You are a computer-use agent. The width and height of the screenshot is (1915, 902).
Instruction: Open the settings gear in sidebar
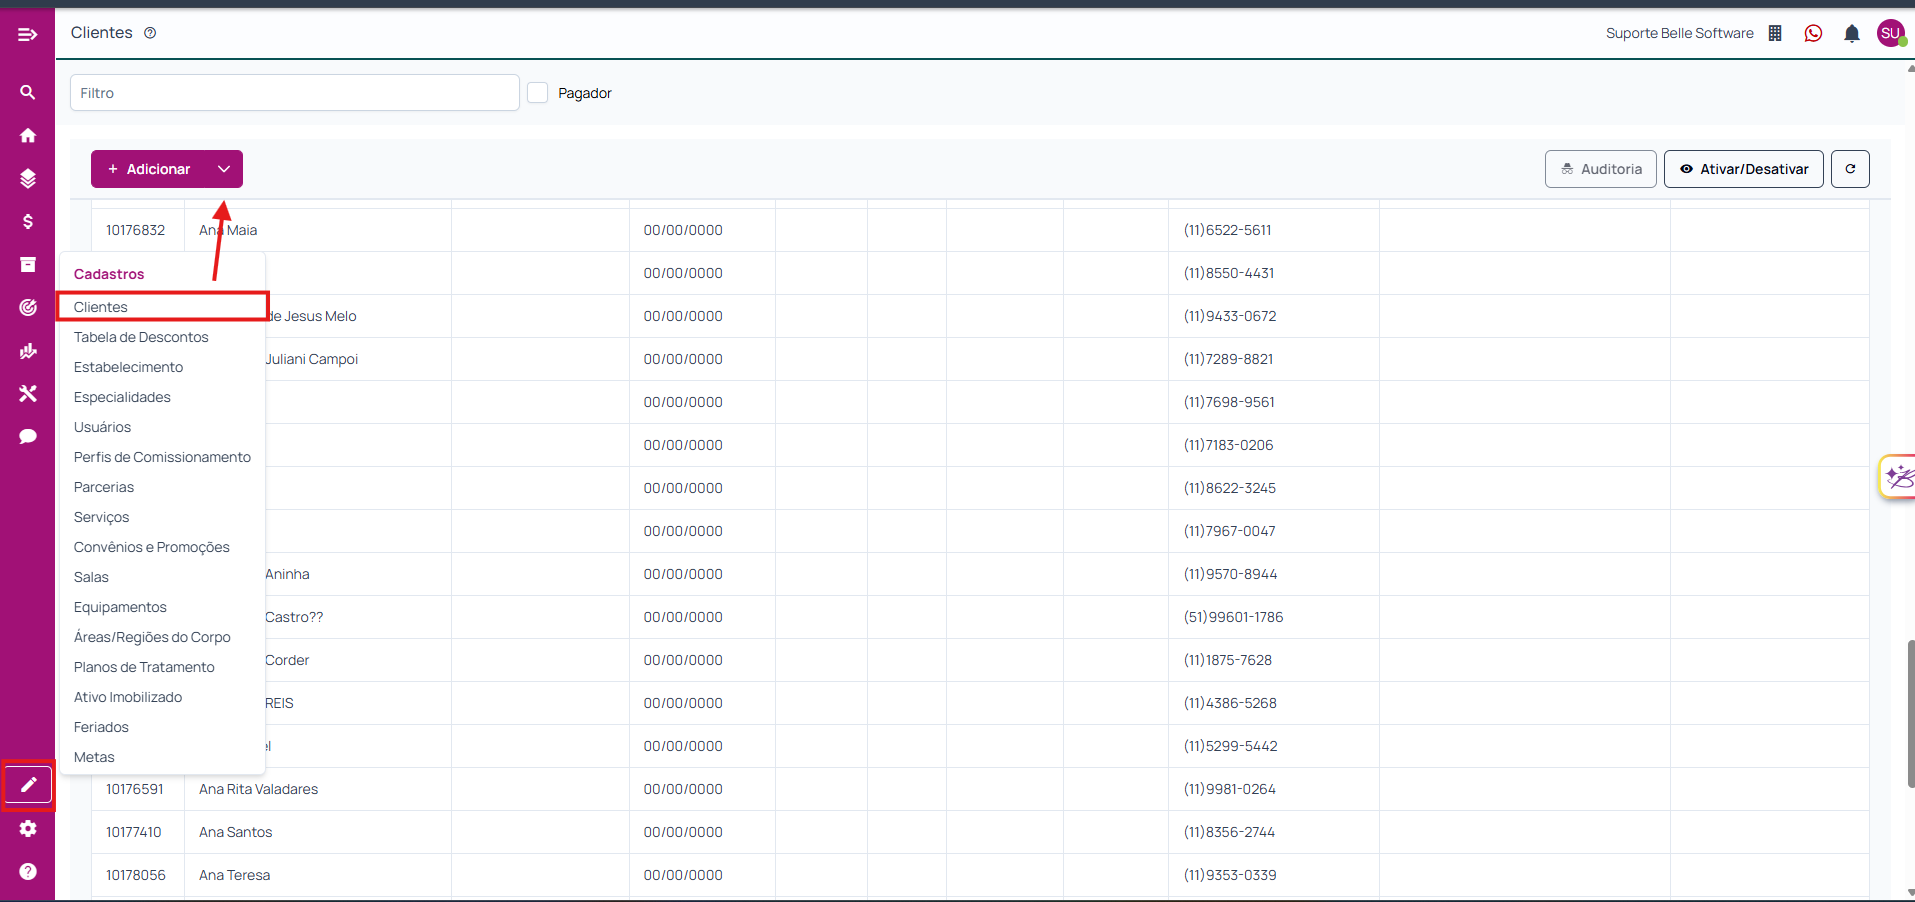(x=28, y=828)
